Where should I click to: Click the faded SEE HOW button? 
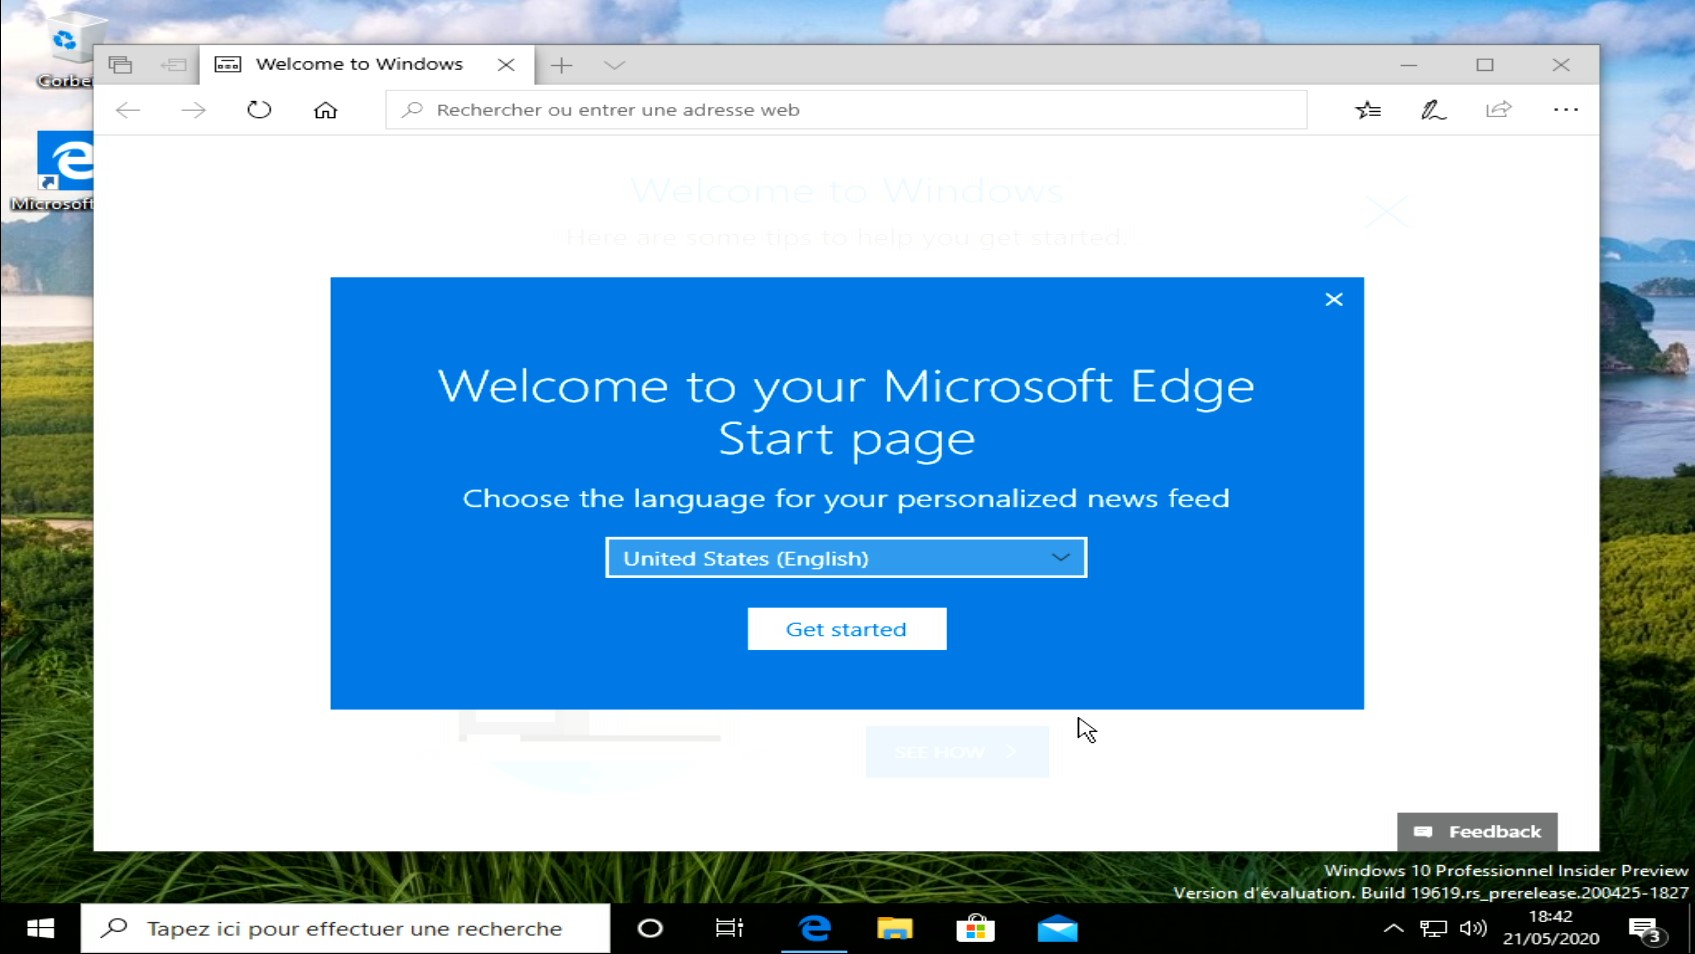coord(957,752)
